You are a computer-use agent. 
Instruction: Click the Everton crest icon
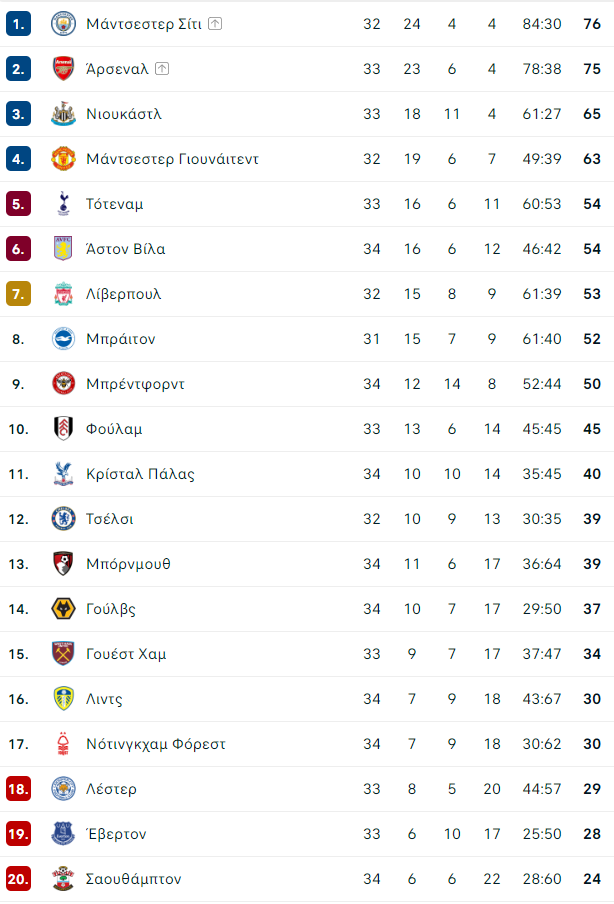click(x=63, y=834)
